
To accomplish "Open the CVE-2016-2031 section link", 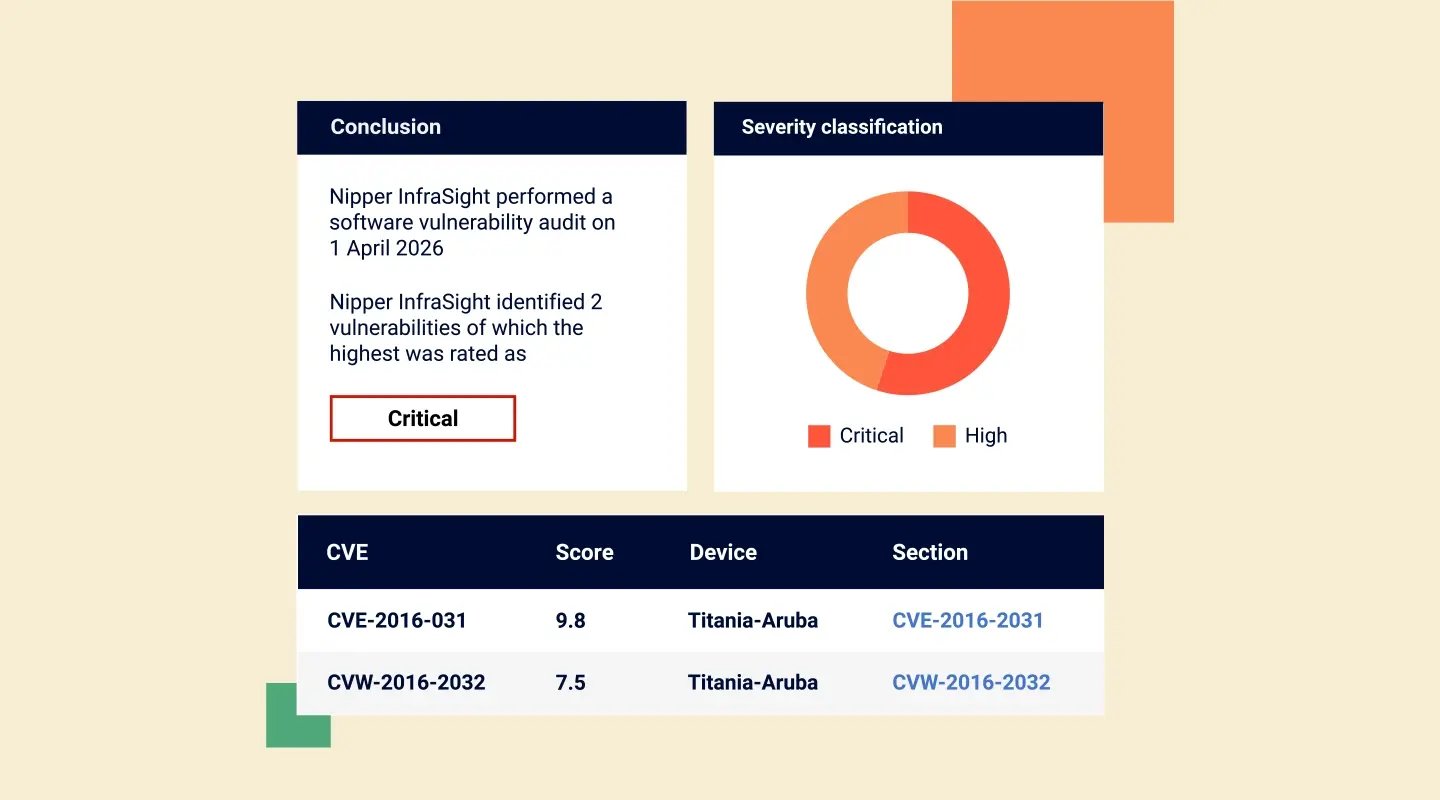I will (x=968, y=620).
